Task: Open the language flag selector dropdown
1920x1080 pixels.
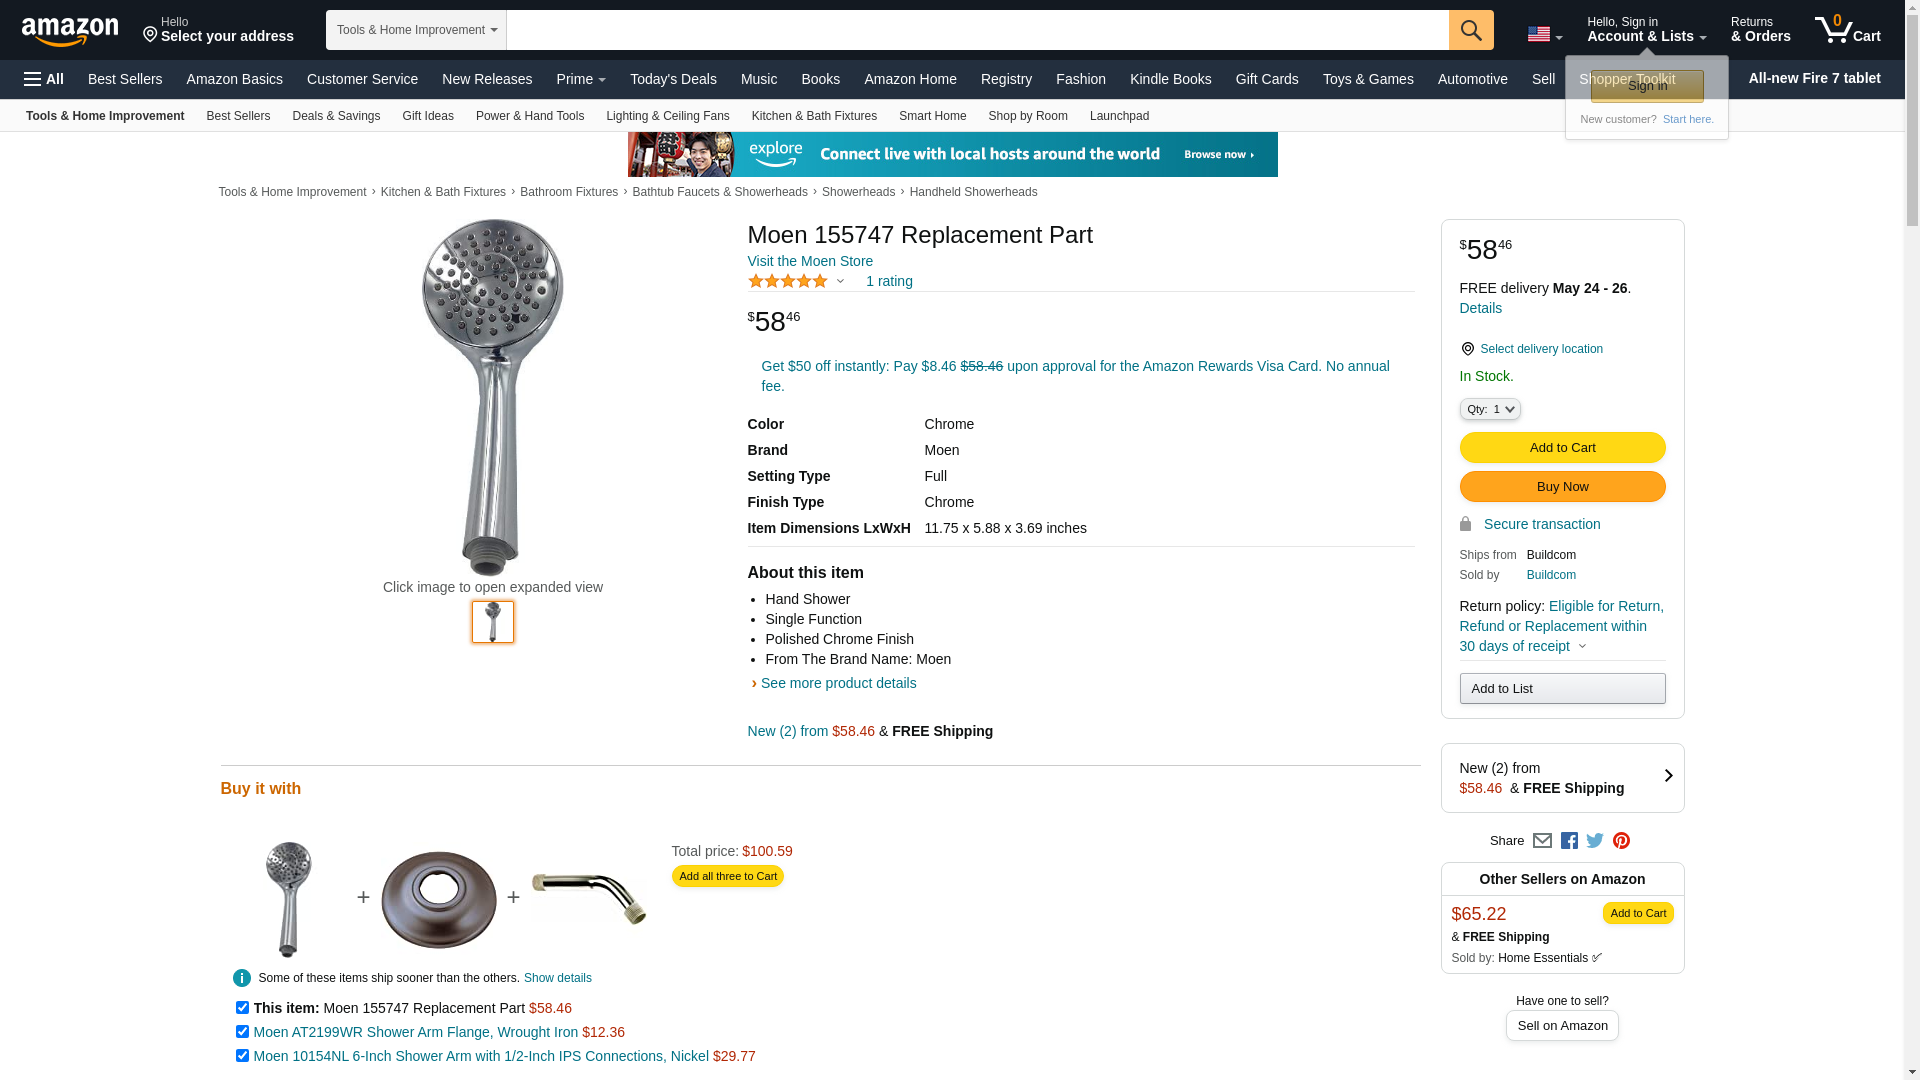Action: (x=1544, y=35)
